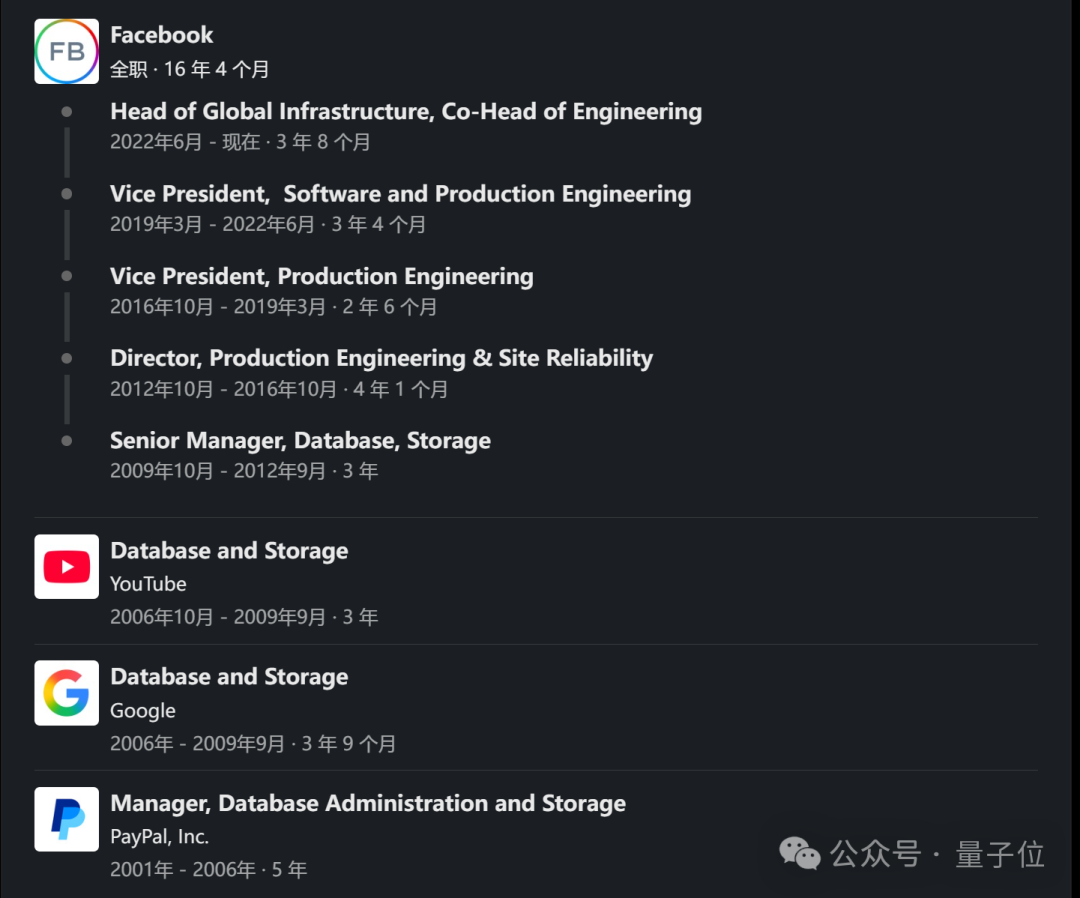
Task: Click the Facebook company logo icon
Action: coord(66,51)
